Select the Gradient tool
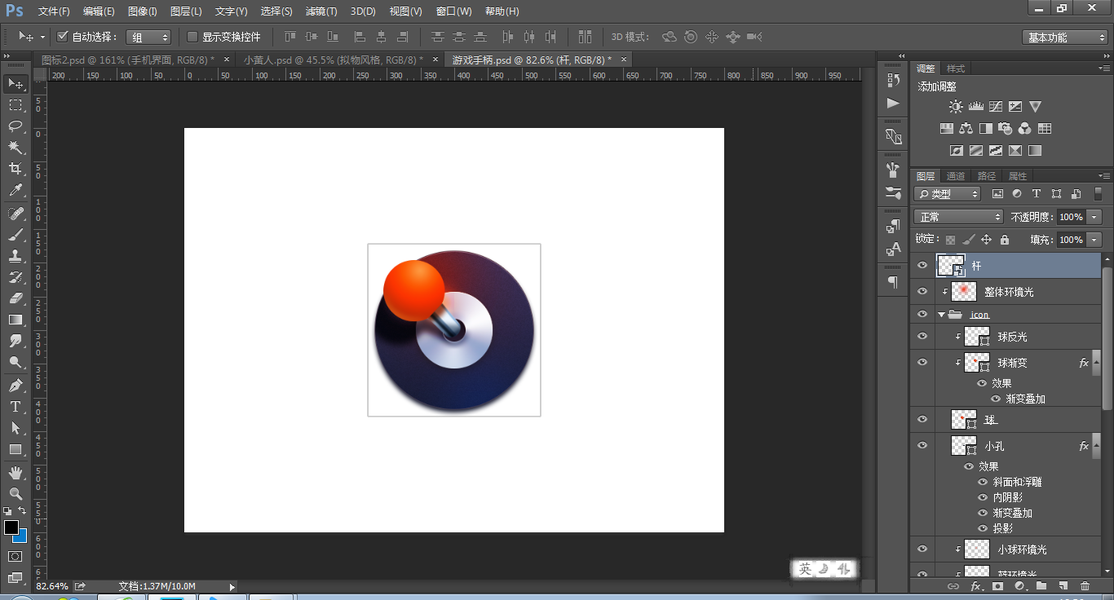 pyautogui.click(x=15, y=320)
